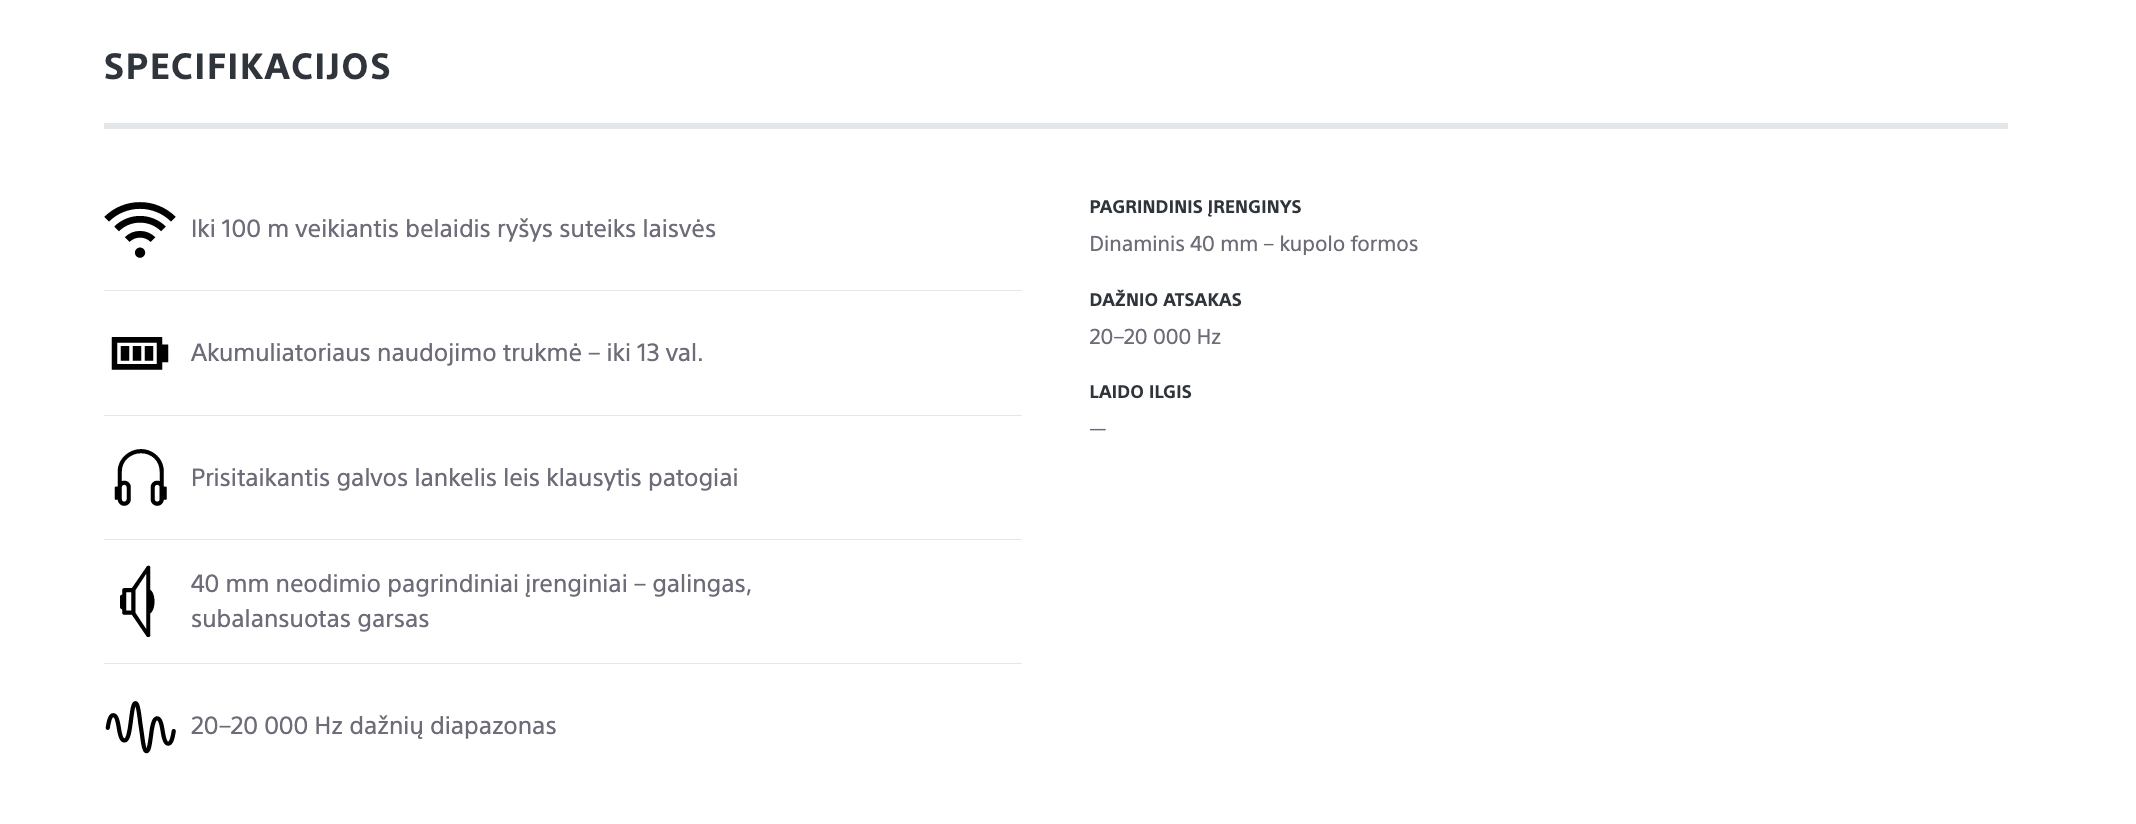
Task: Click the PAGRINDINIS ĮRENGINYS label
Action: pos(1195,207)
